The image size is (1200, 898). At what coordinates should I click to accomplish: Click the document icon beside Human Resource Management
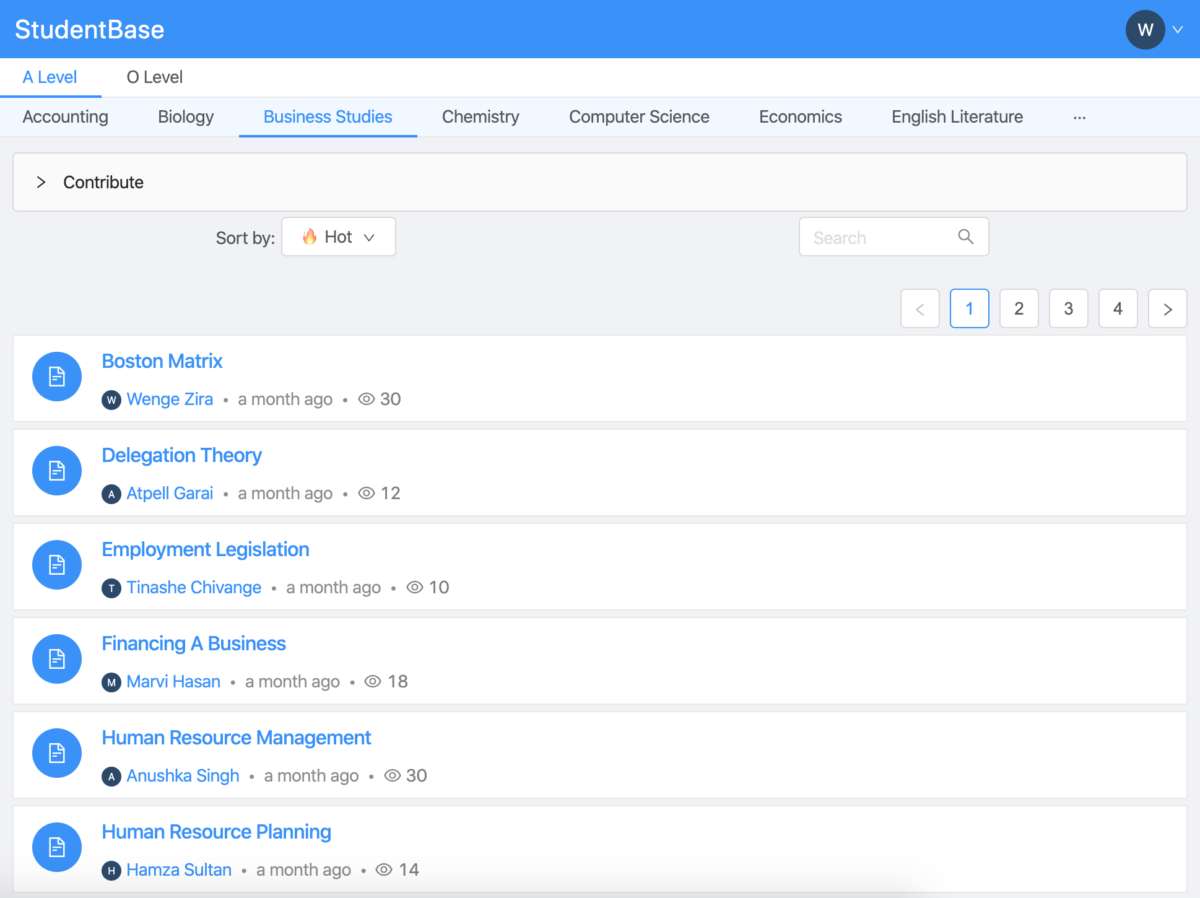57,753
